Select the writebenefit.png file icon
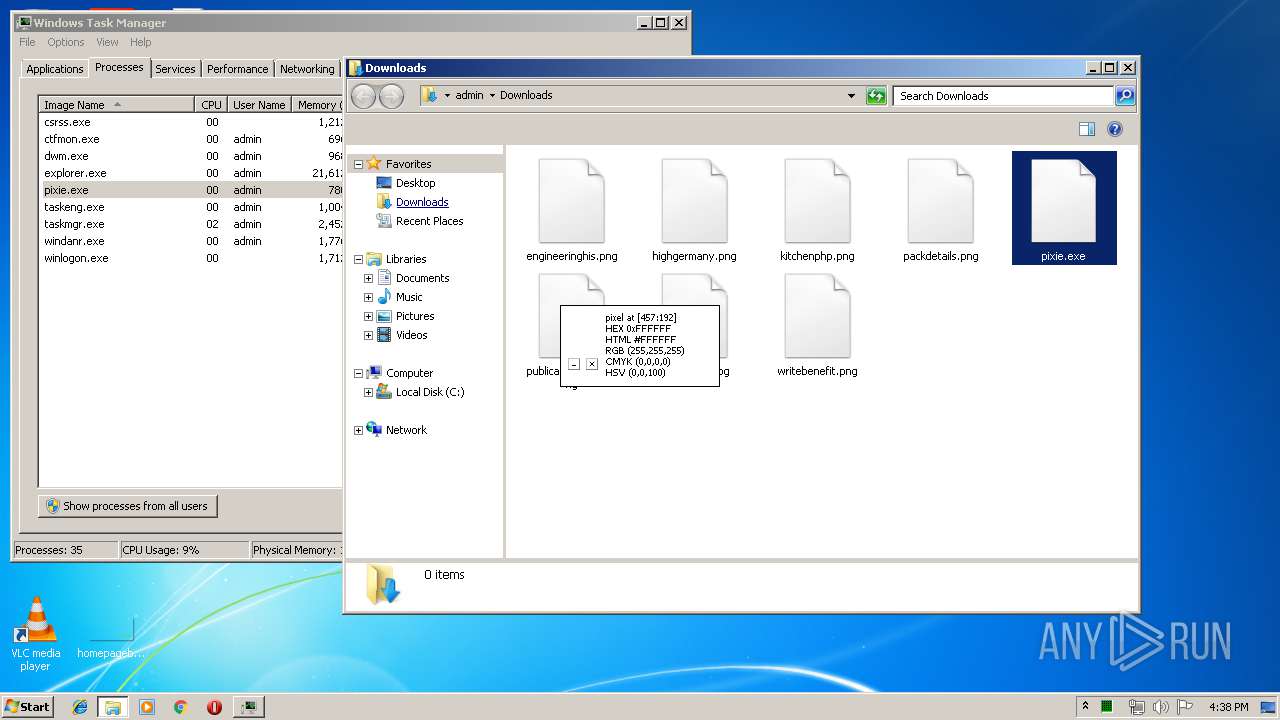1280x720 pixels. pos(817,316)
